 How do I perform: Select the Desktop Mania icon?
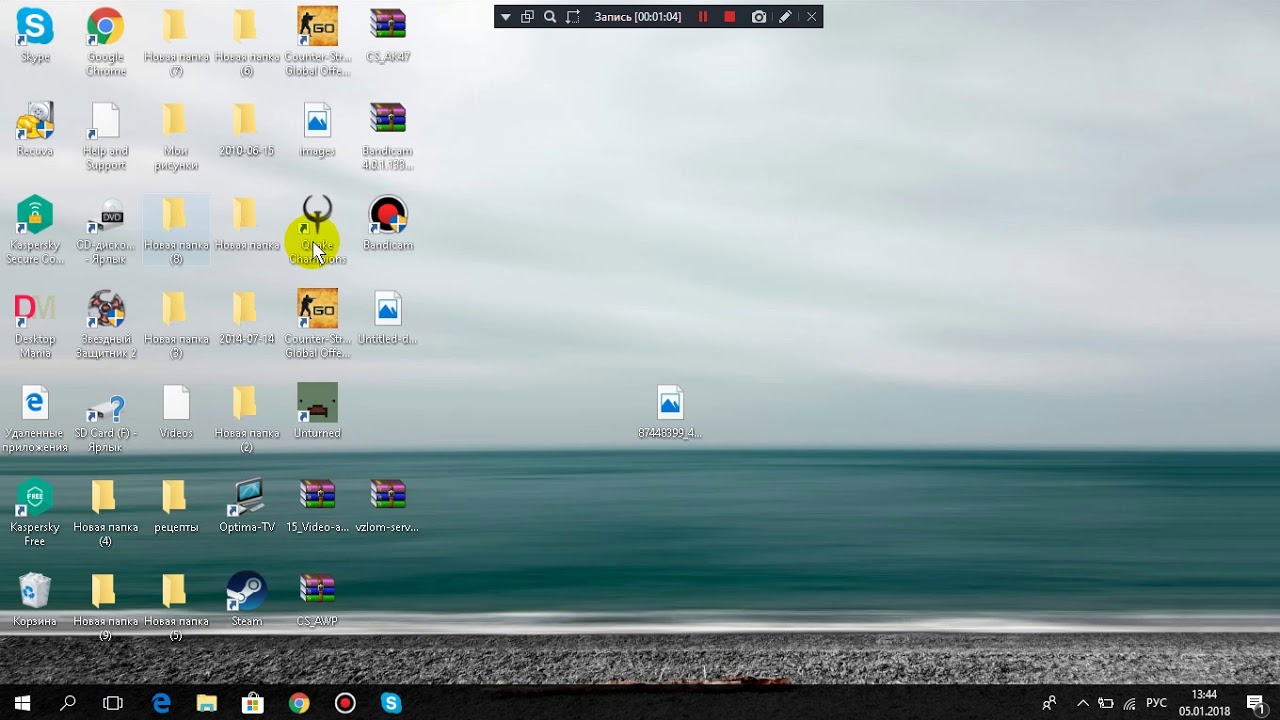pos(35,324)
